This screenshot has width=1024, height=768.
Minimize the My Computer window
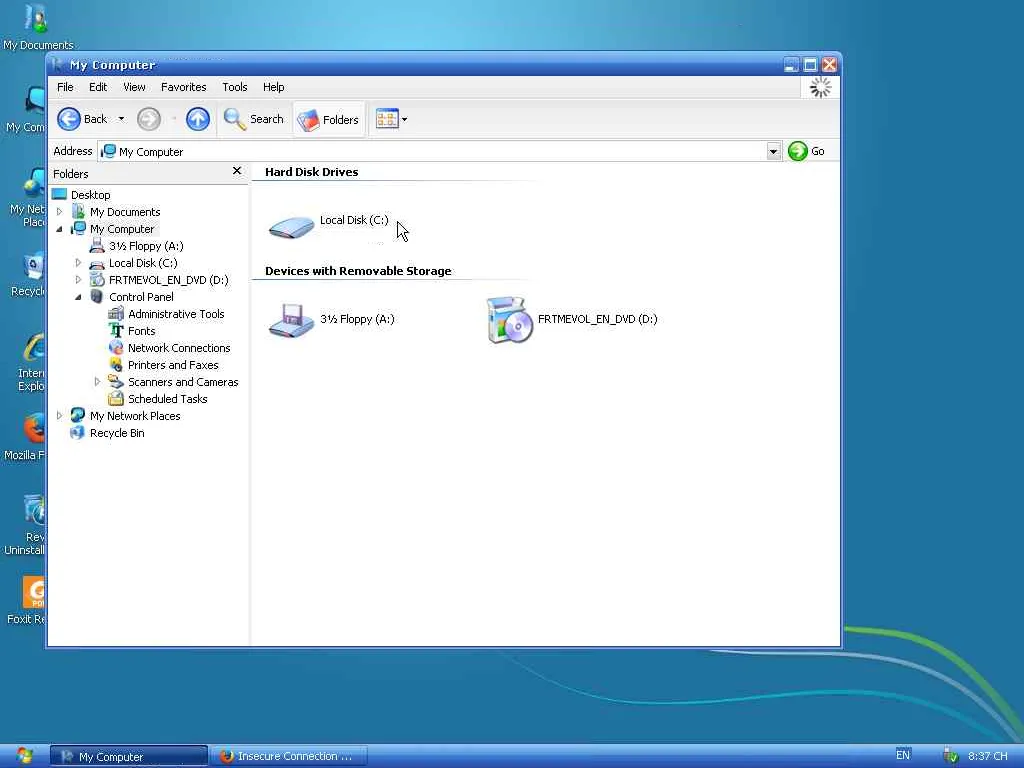click(x=791, y=65)
